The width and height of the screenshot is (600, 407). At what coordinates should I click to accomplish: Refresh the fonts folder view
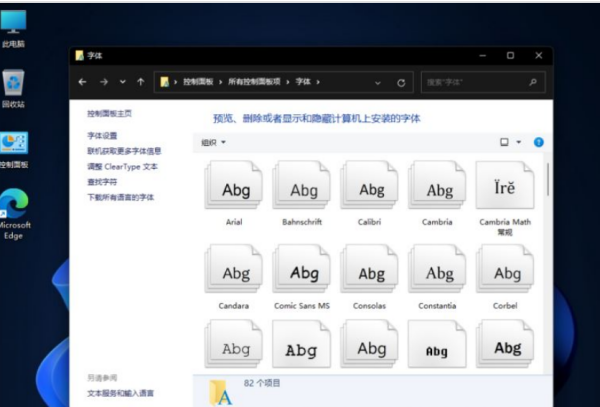pyautogui.click(x=401, y=82)
